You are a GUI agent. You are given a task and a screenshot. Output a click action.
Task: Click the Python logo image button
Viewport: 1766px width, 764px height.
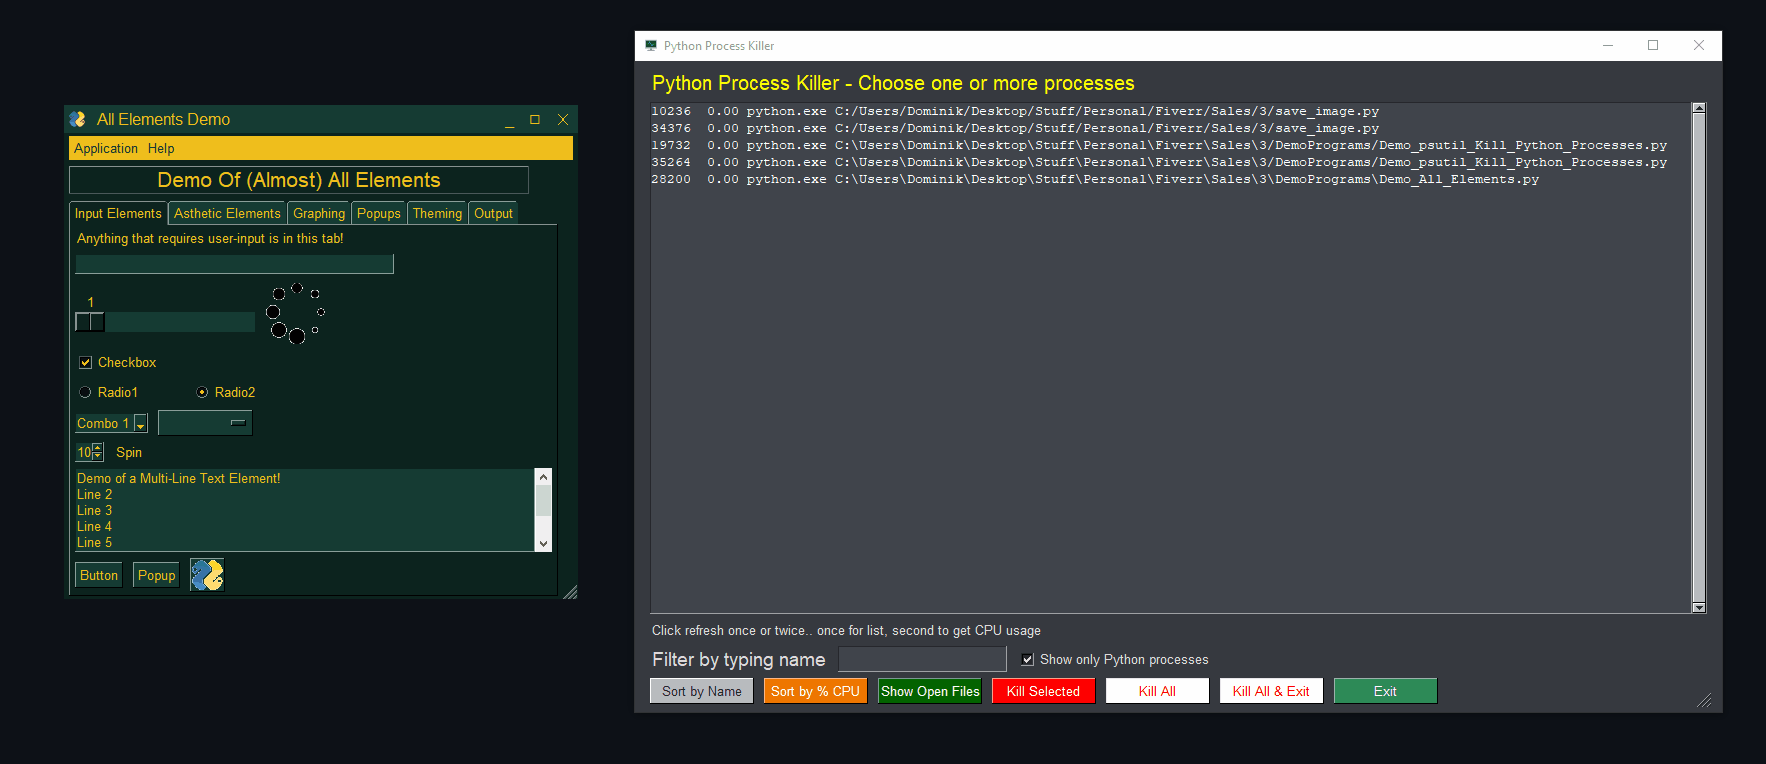[207, 575]
